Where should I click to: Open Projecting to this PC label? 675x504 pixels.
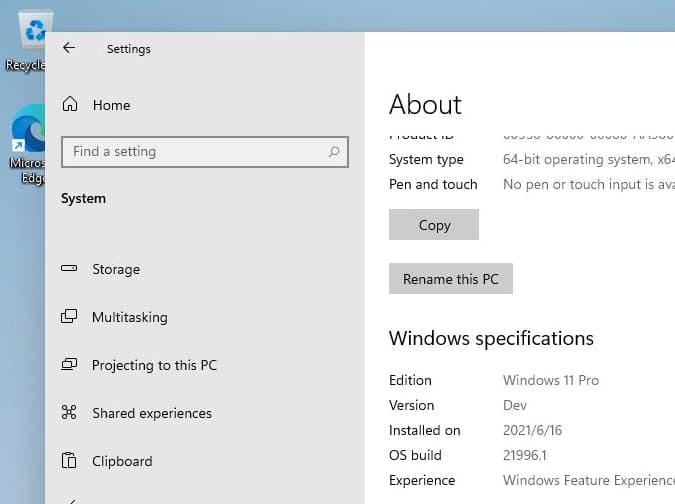pyautogui.click(x=154, y=365)
